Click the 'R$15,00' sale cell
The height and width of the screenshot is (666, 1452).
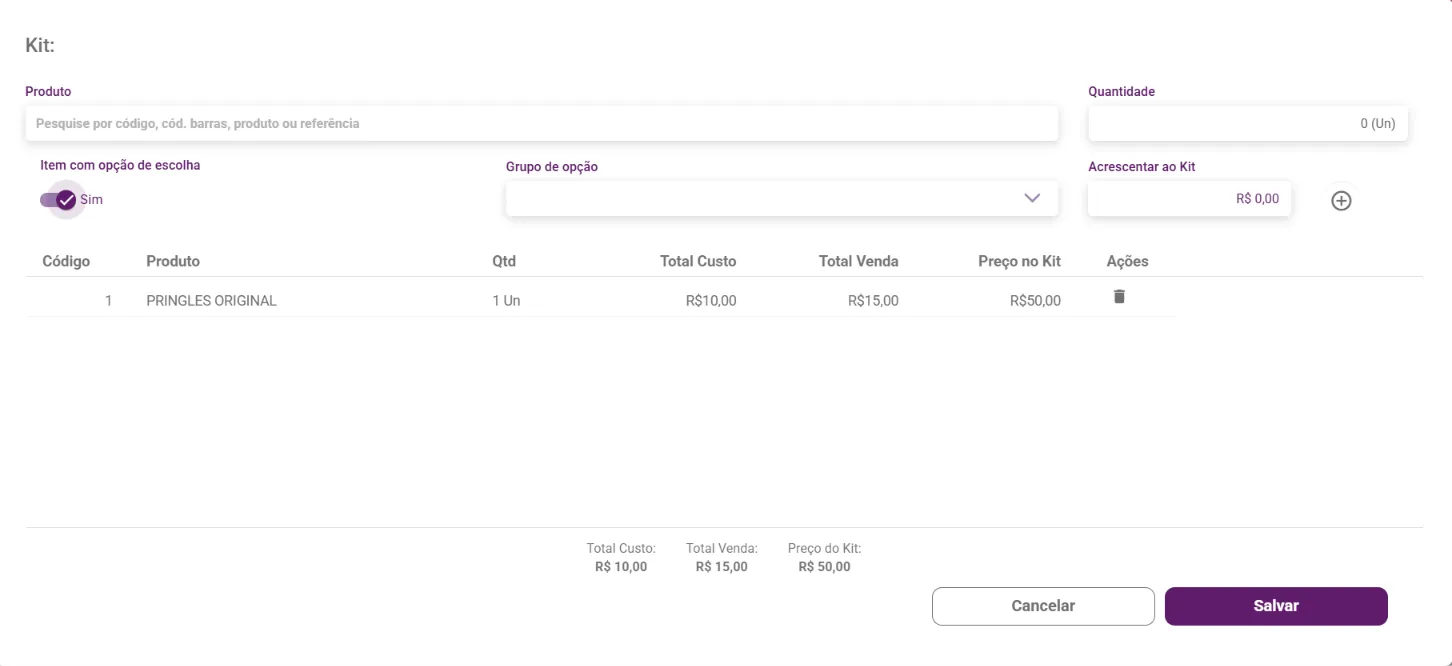coord(873,300)
